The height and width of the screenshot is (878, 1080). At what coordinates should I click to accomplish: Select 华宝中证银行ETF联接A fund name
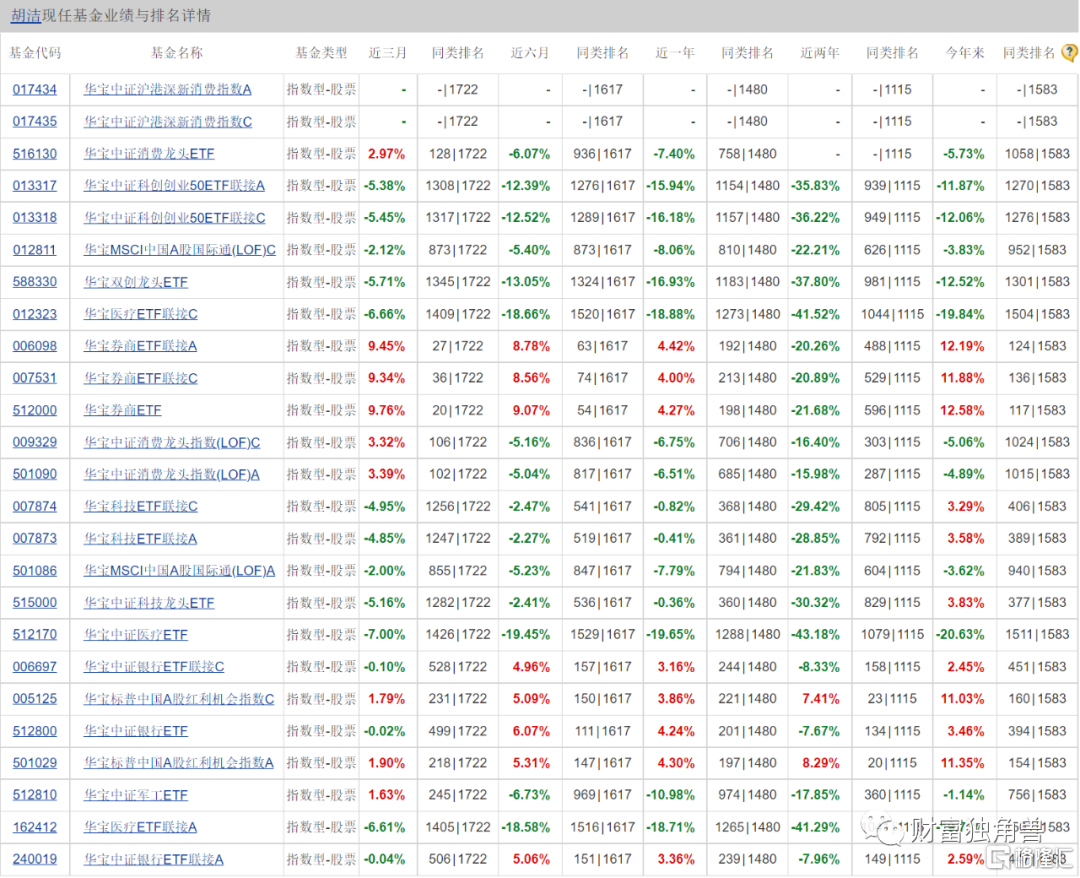click(154, 859)
